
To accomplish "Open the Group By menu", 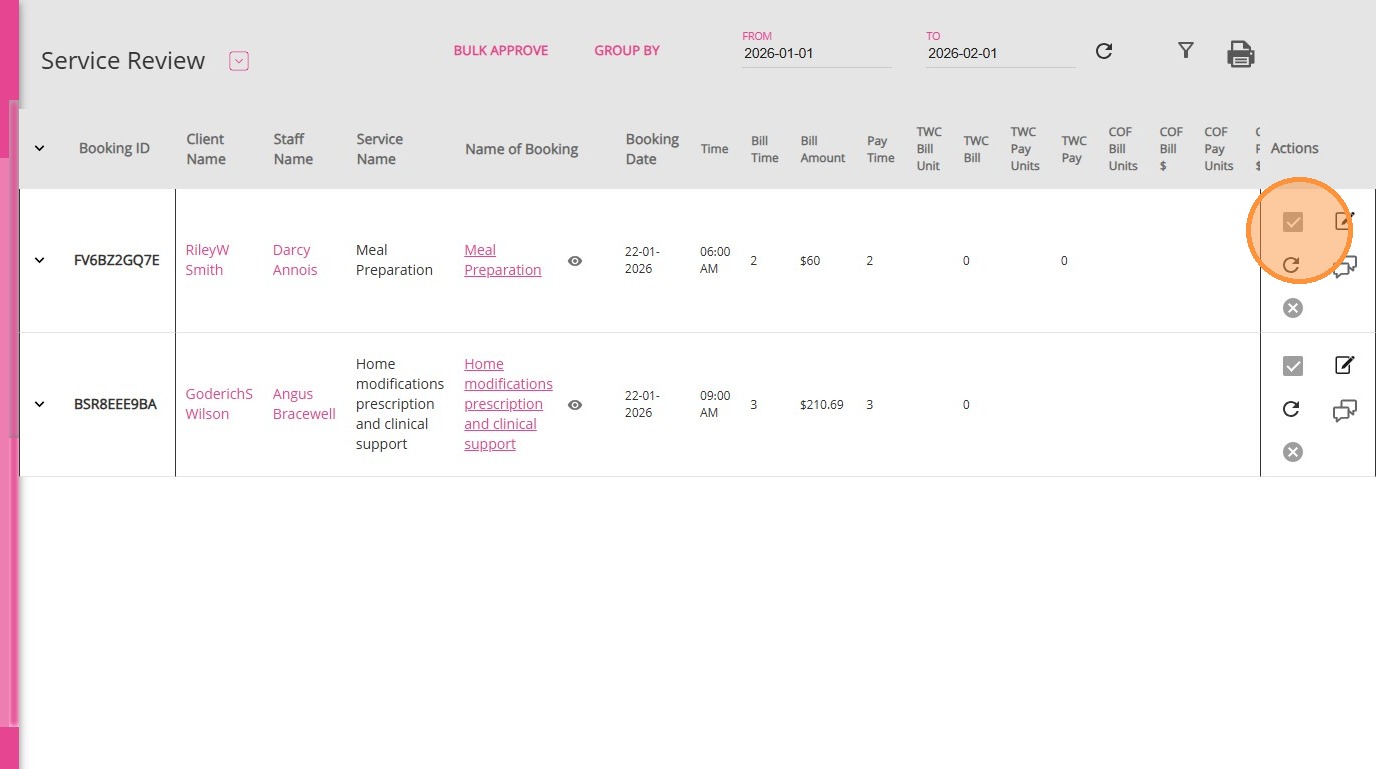I will pyautogui.click(x=626, y=51).
